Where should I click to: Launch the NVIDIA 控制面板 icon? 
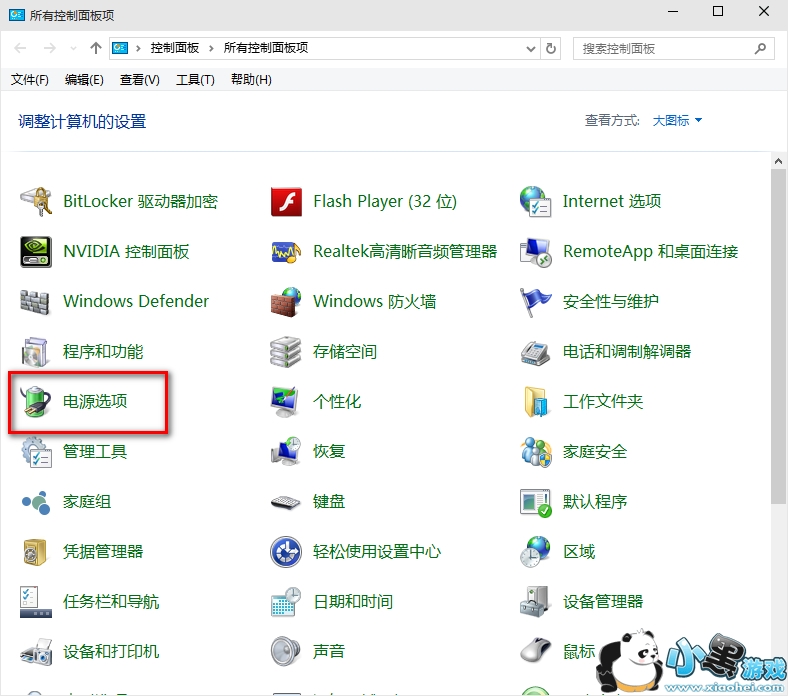36,251
